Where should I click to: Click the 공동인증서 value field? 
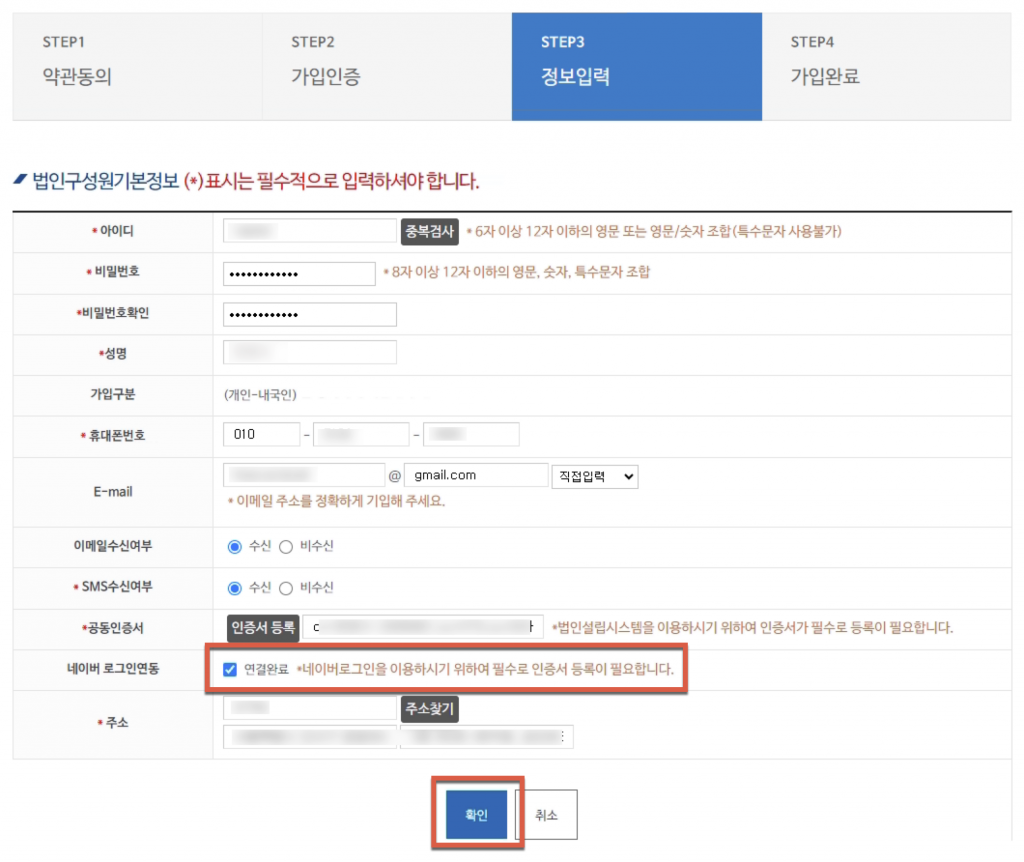click(423, 627)
